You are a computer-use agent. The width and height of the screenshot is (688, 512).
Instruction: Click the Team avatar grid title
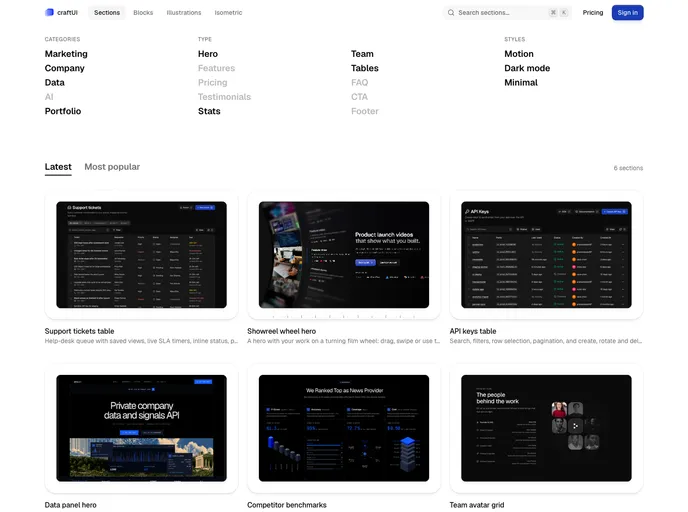tap(477, 505)
